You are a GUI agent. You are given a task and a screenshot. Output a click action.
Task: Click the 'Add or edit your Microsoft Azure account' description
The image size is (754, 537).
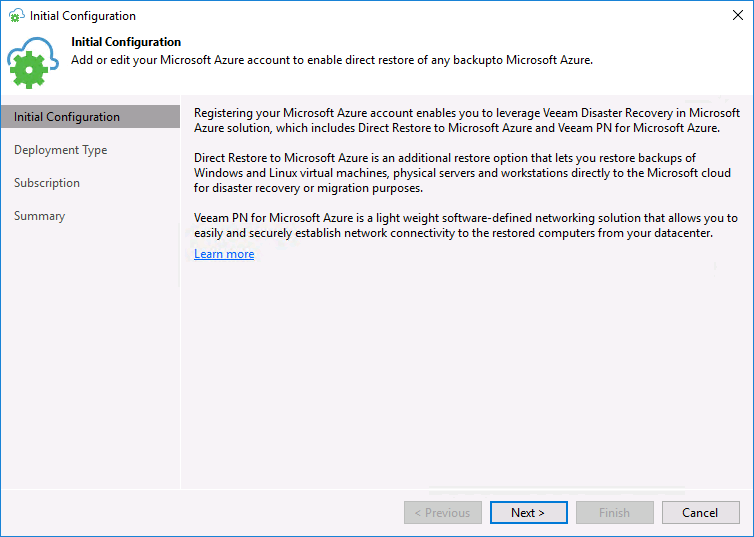[332, 60]
